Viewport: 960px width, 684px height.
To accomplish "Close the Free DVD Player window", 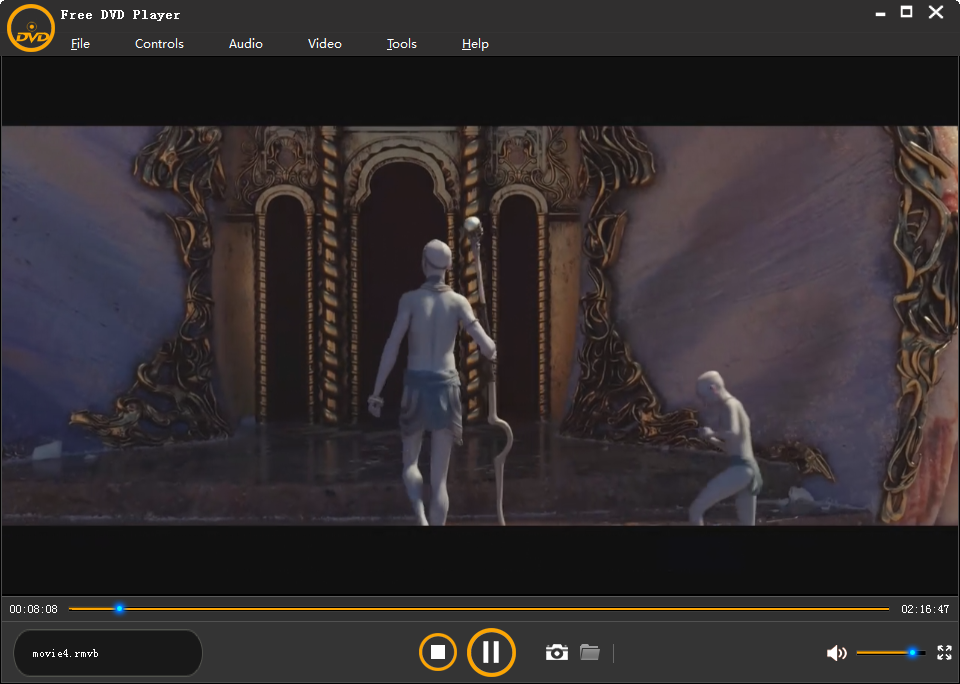I will (936, 12).
